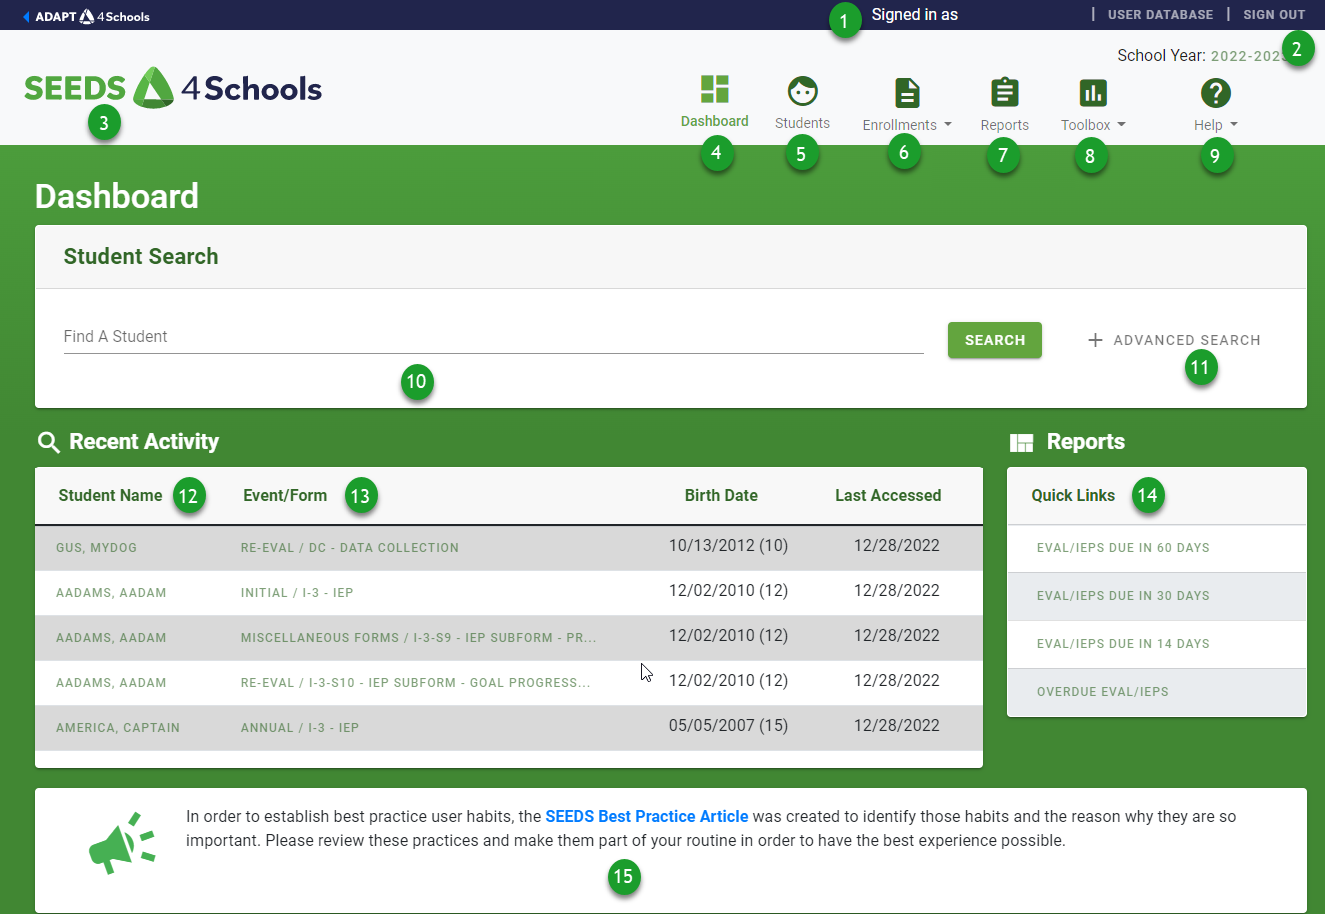The width and height of the screenshot is (1325, 914).
Task: Click the Recent Activity magnifier icon
Action: coord(48,442)
